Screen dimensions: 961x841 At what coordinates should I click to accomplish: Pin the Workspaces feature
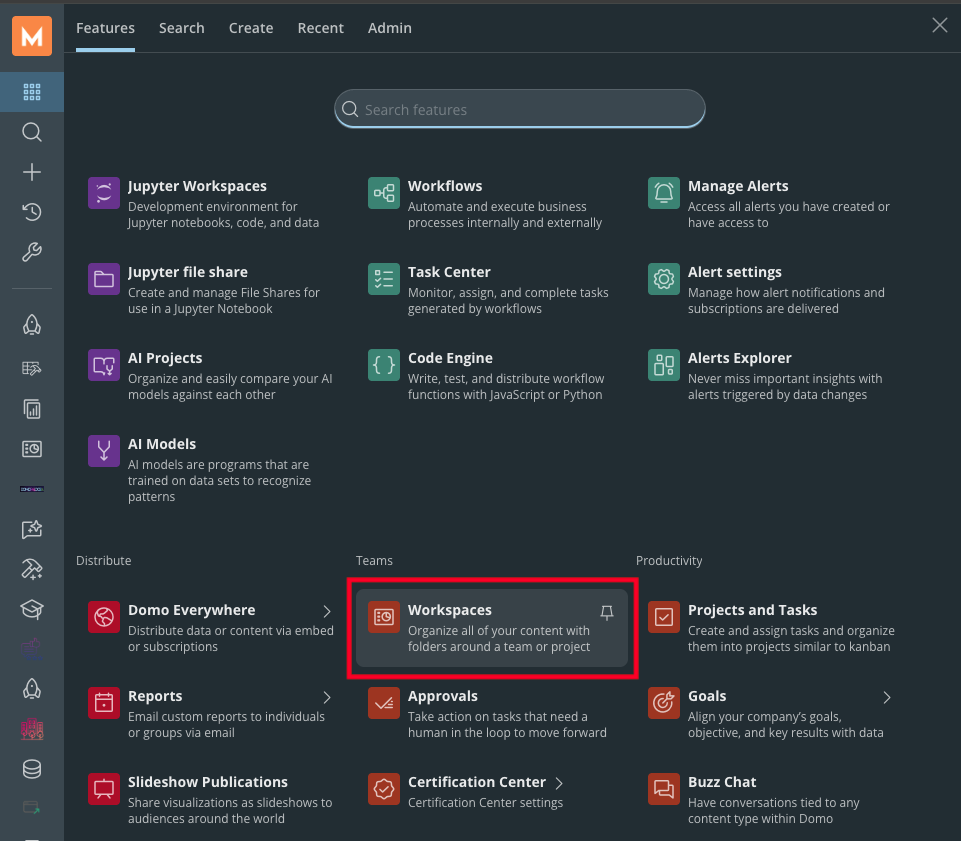click(607, 612)
